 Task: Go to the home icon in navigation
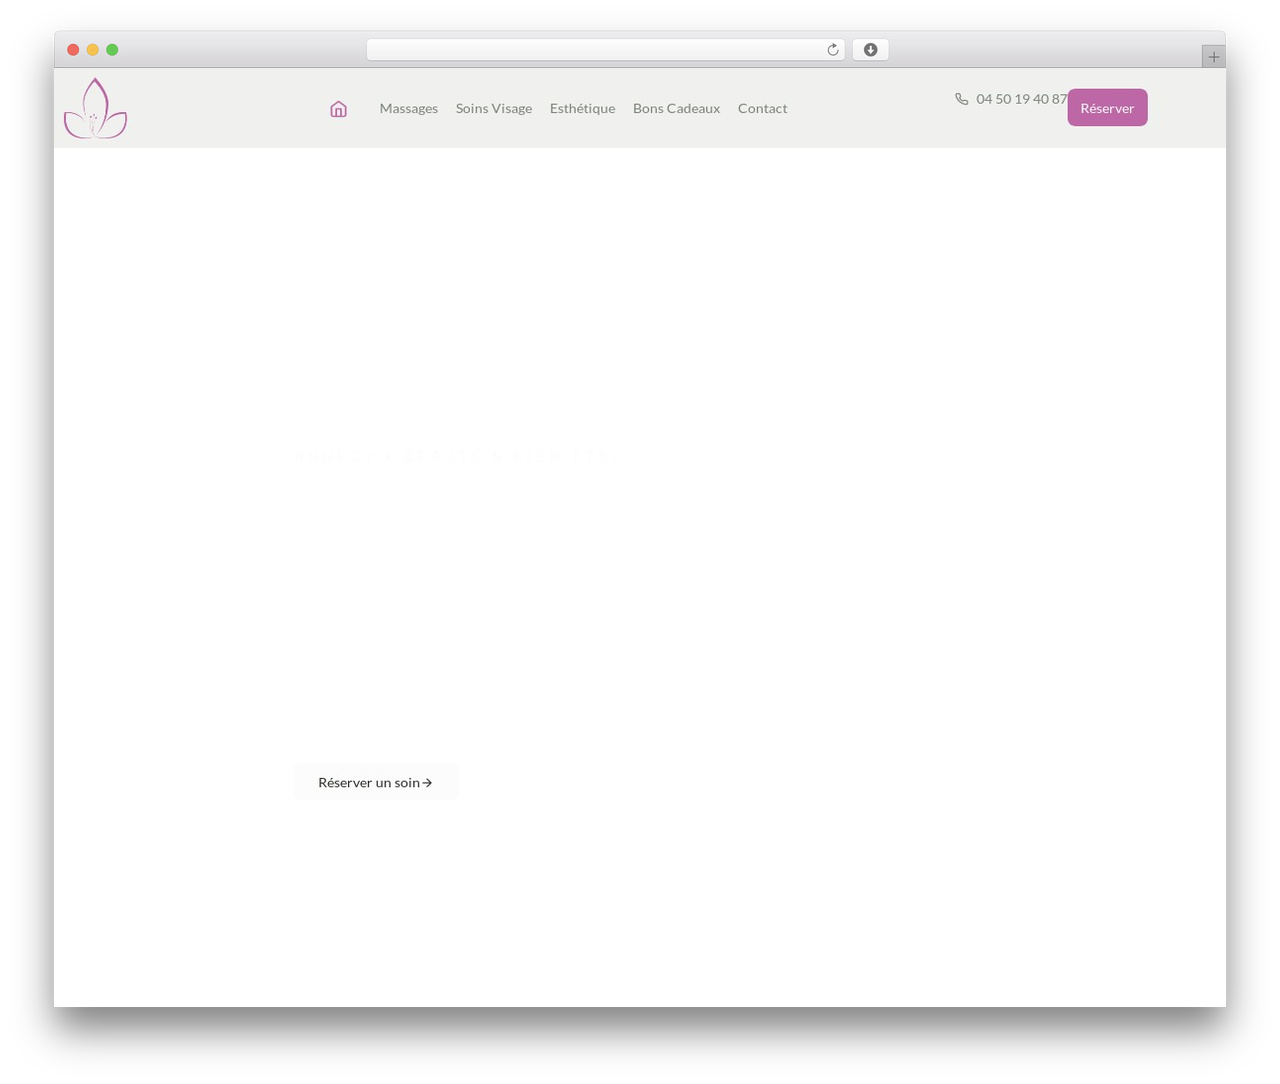coord(338,109)
